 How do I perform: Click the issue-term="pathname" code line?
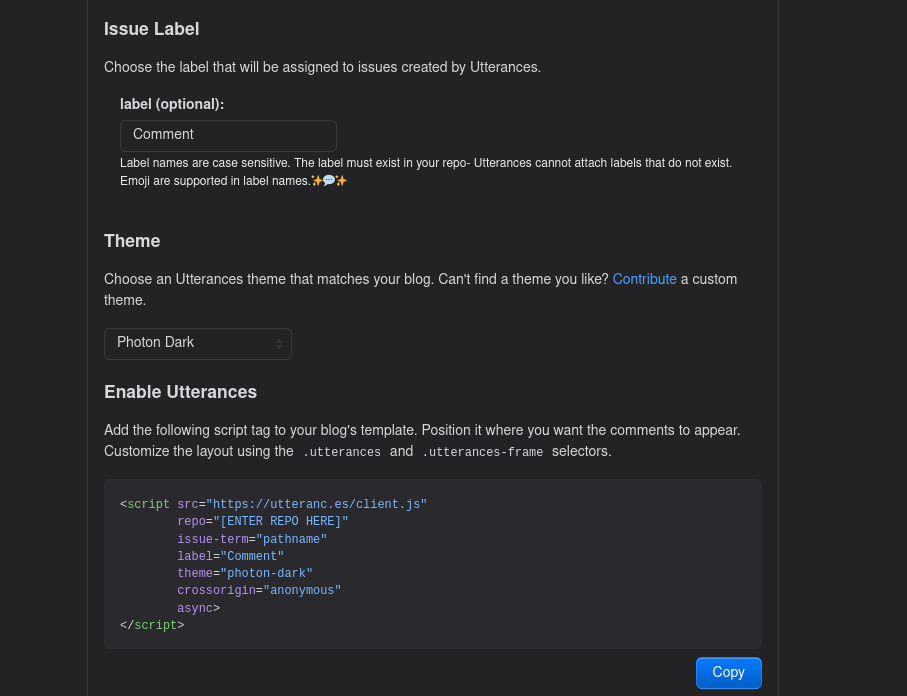[x=252, y=539]
